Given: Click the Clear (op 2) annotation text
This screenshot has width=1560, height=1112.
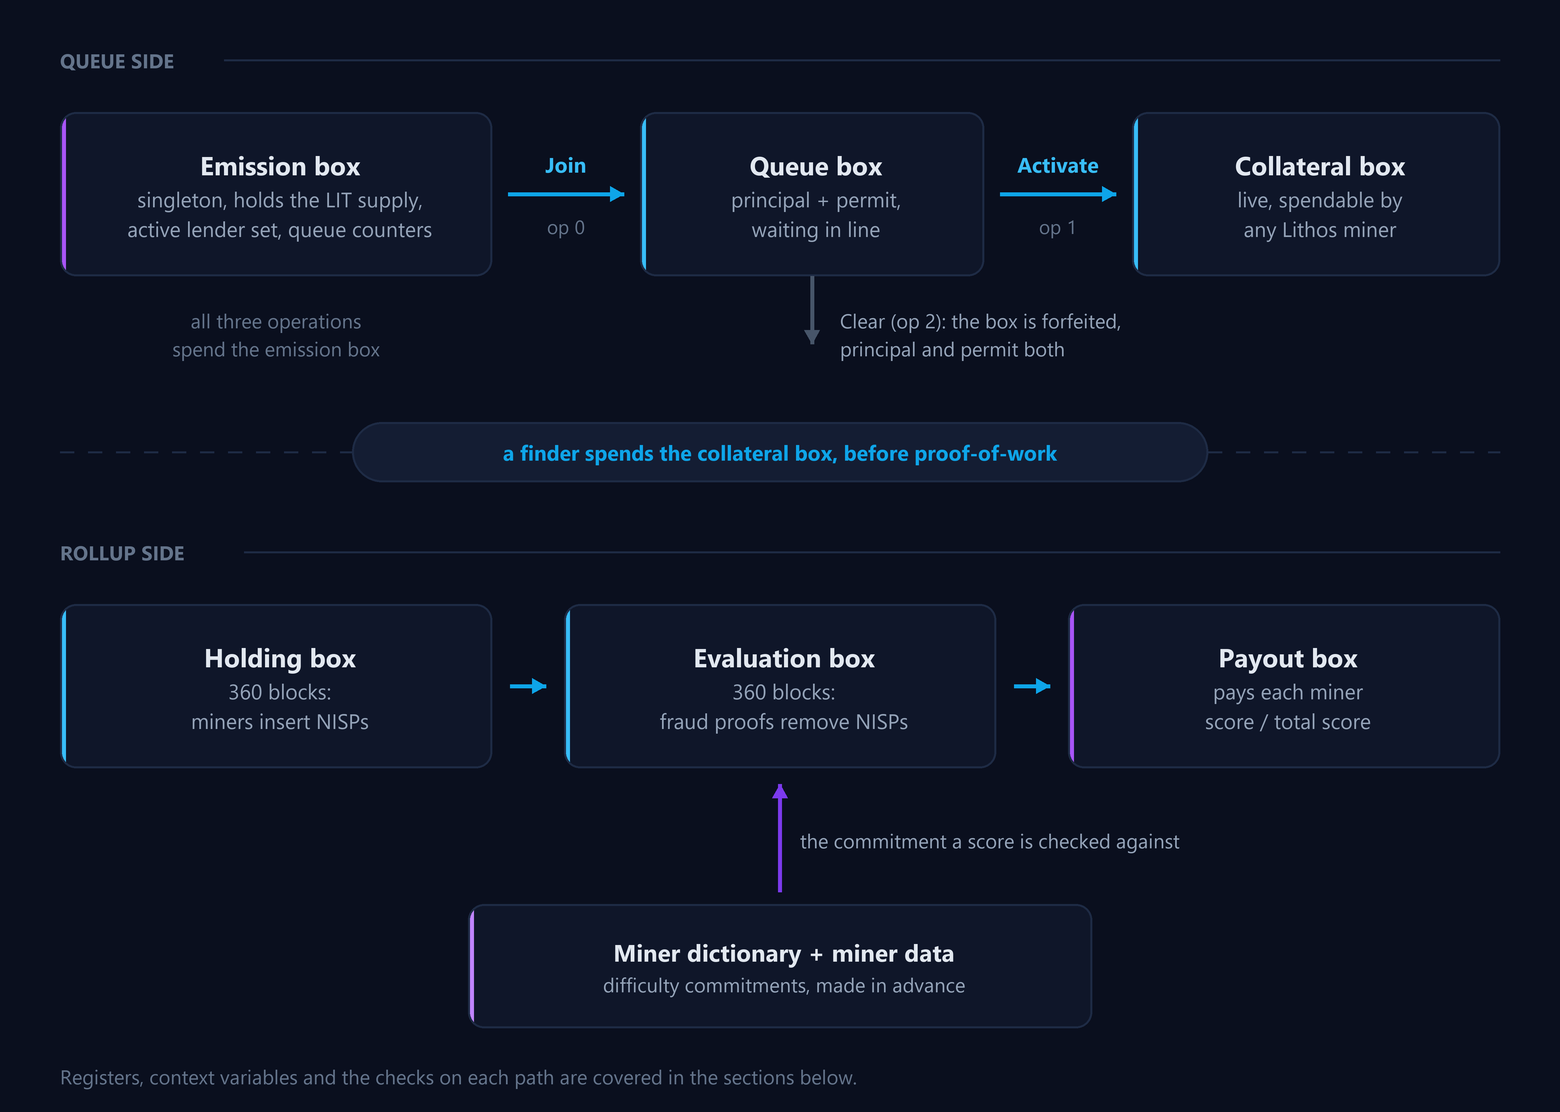Looking at the screenshot, I should point(980,336).
